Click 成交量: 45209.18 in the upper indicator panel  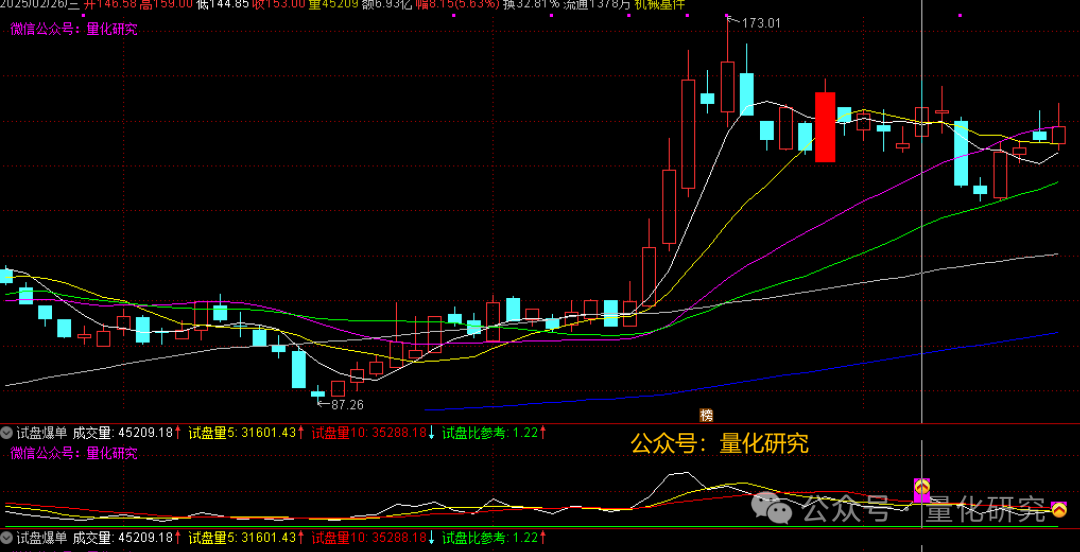point(123,433)
